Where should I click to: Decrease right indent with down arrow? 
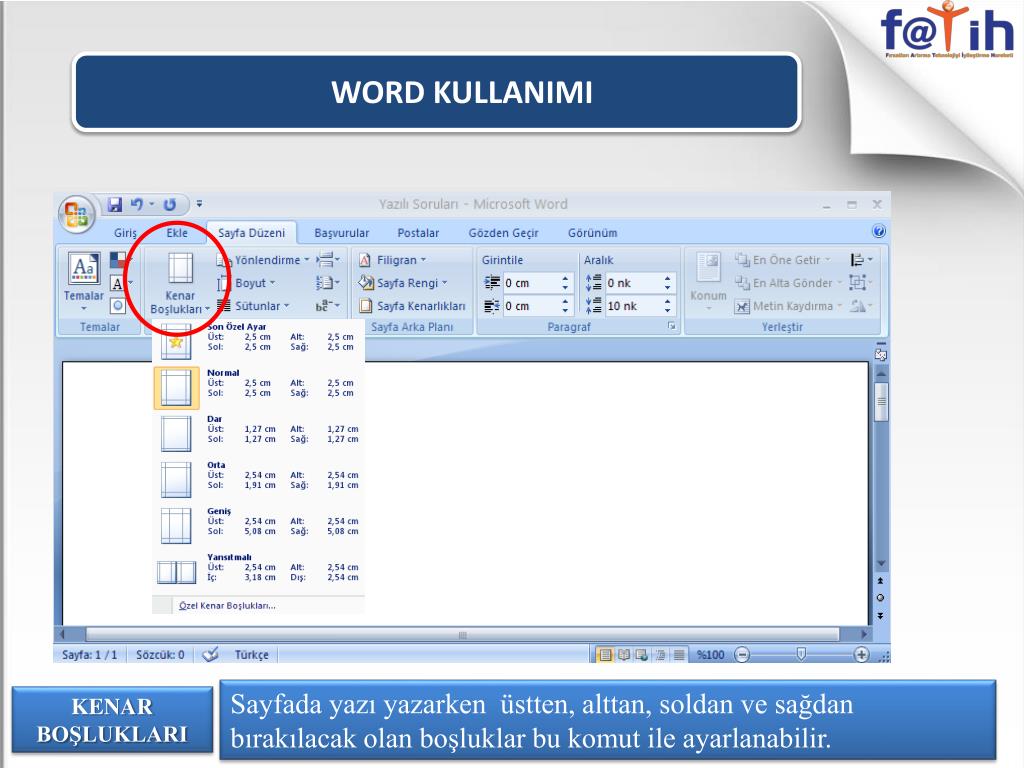[x=565, y=310]
